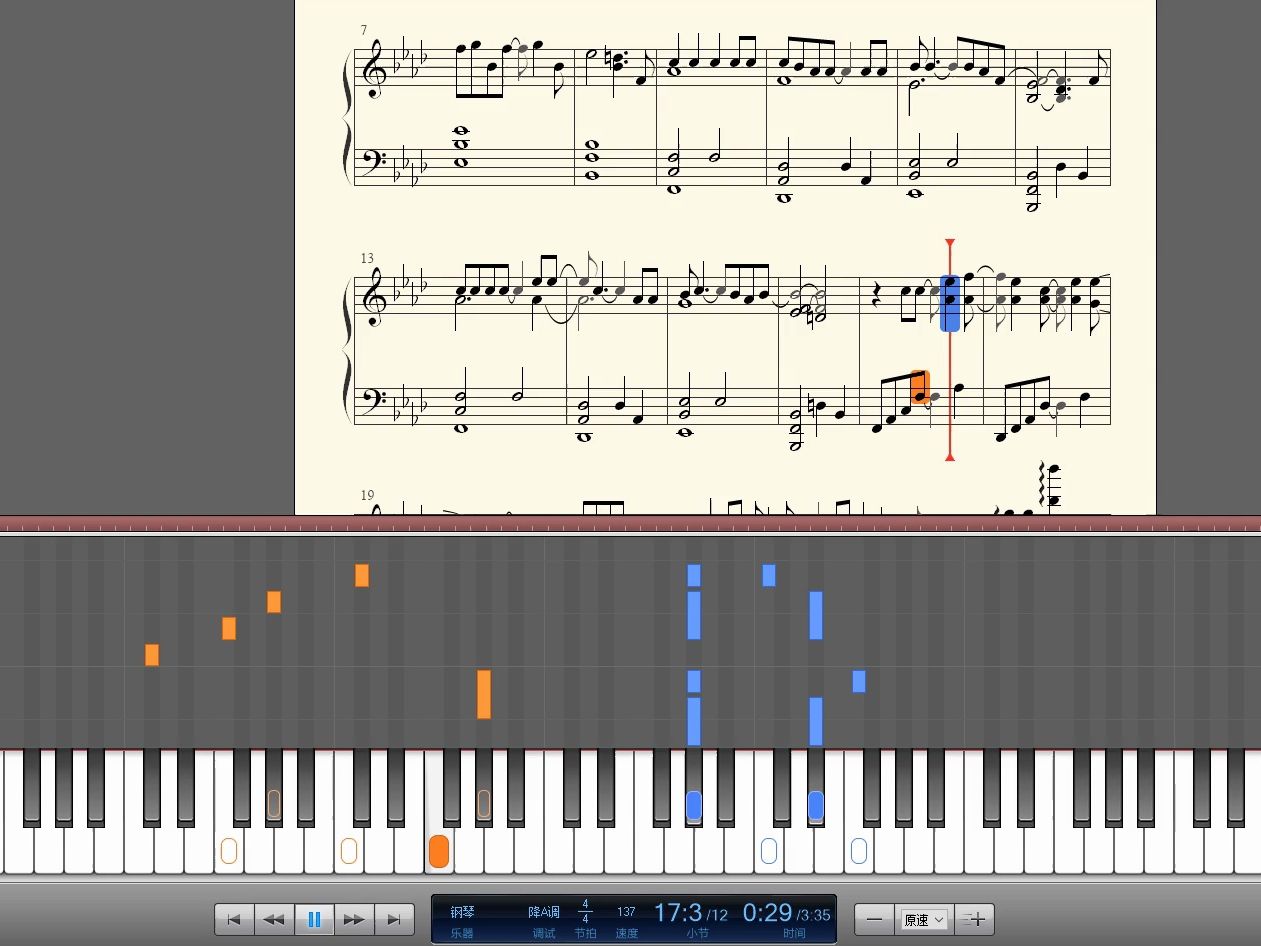Viewport: 1261px width, 946px height.
Task: Click the red playback cursor top marker
Action: click(x=950, y=243)
